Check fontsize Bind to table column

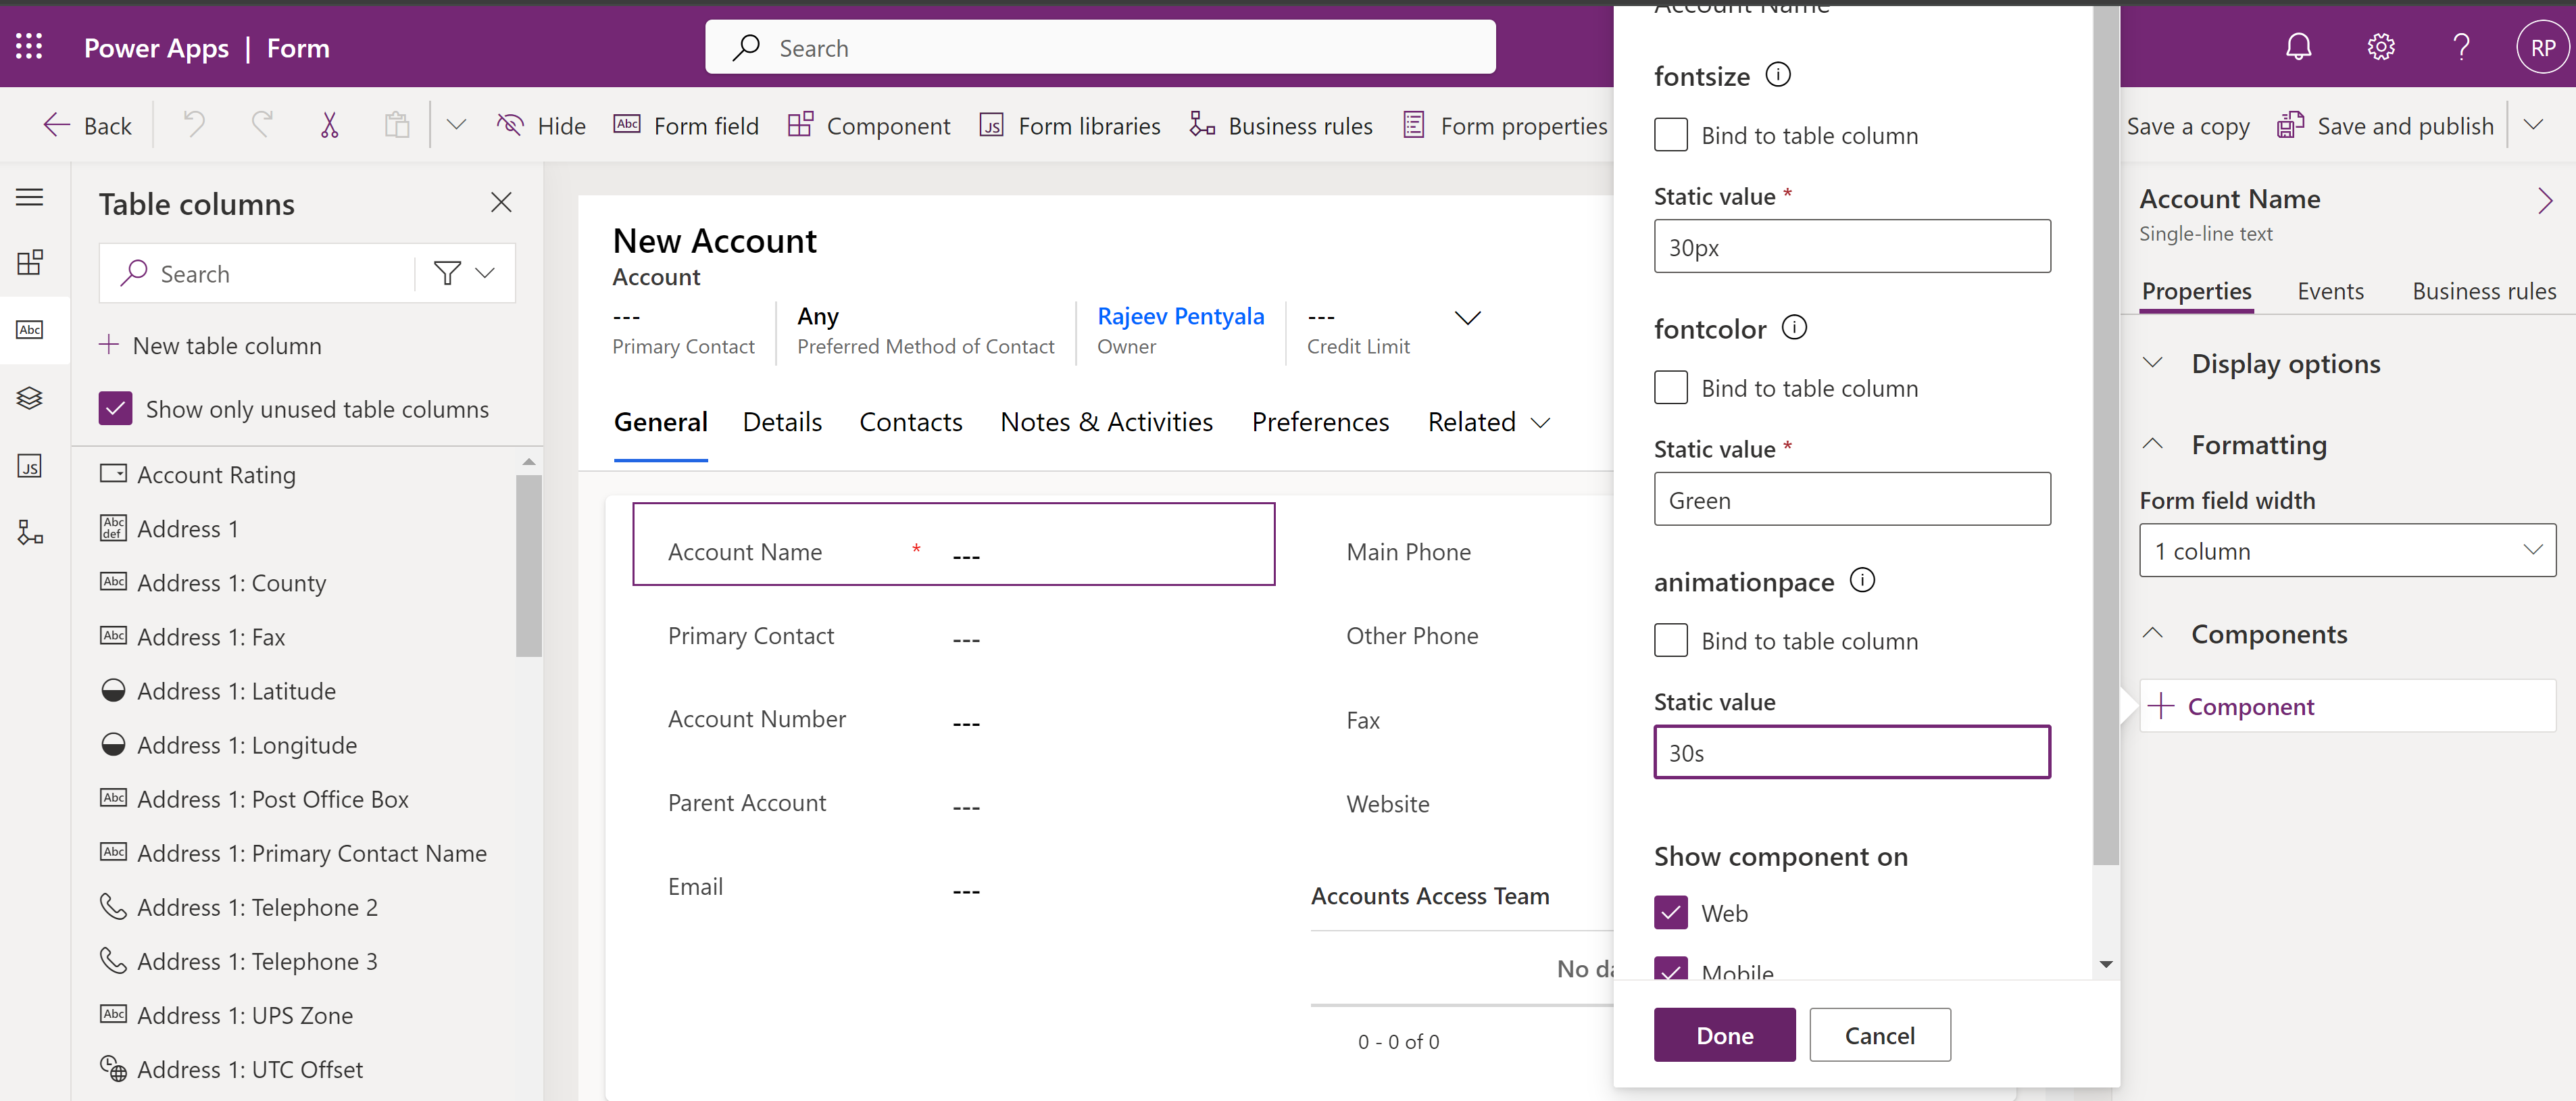pyautogui.click(x=1670, y=135)
